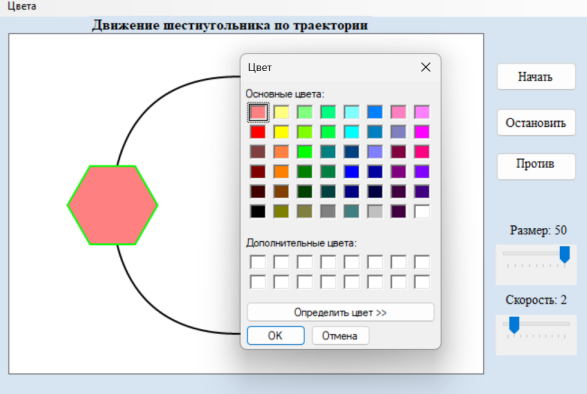
Task: Click the pink hexagon on the canvas
Action: (112, 205)
